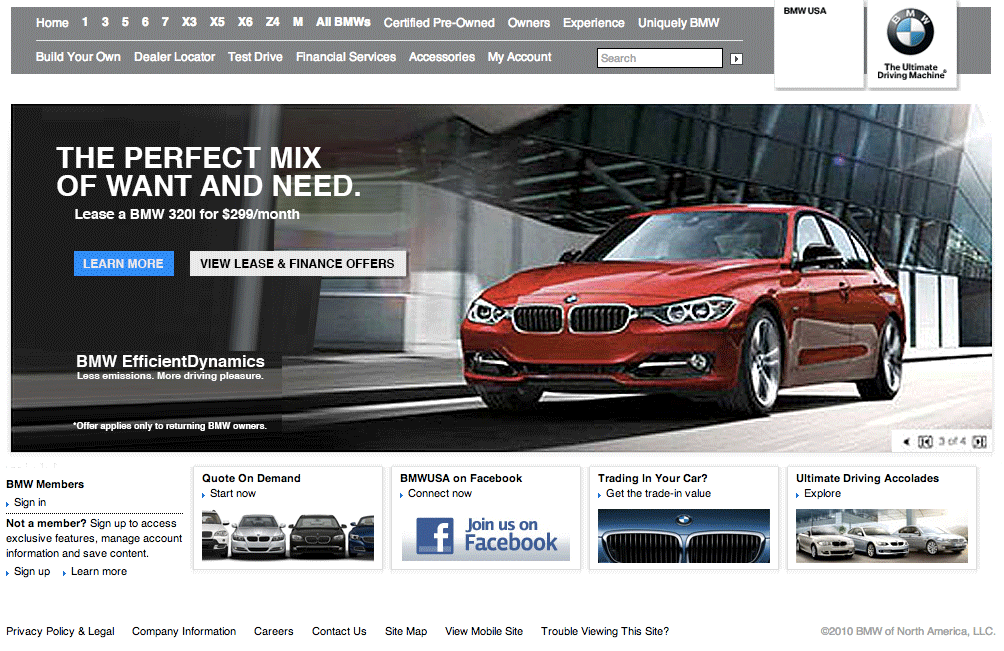Open Accessories page
Viewport: 1004px width, 651px height.
coord(442,56)
